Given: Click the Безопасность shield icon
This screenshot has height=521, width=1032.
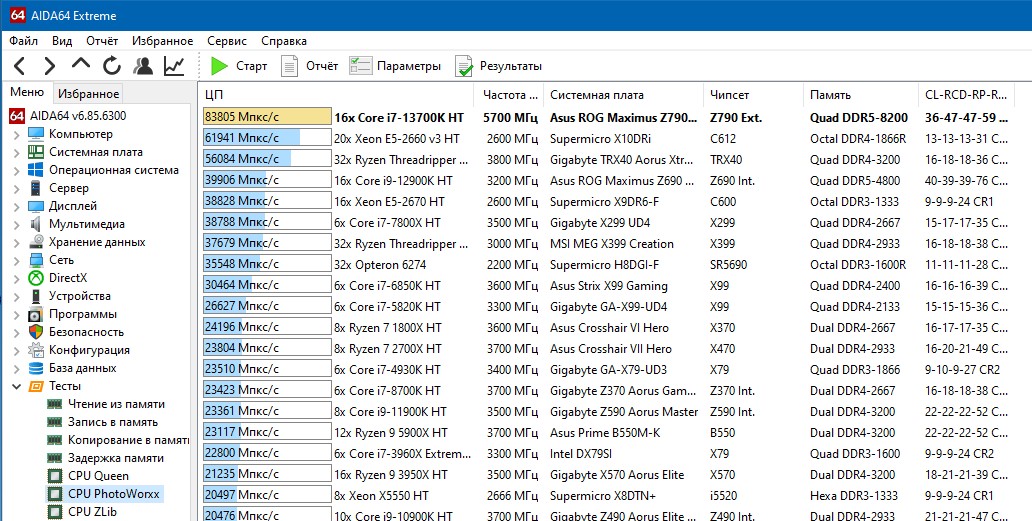Looking at the screenshot, I should (x=36, y=332).
